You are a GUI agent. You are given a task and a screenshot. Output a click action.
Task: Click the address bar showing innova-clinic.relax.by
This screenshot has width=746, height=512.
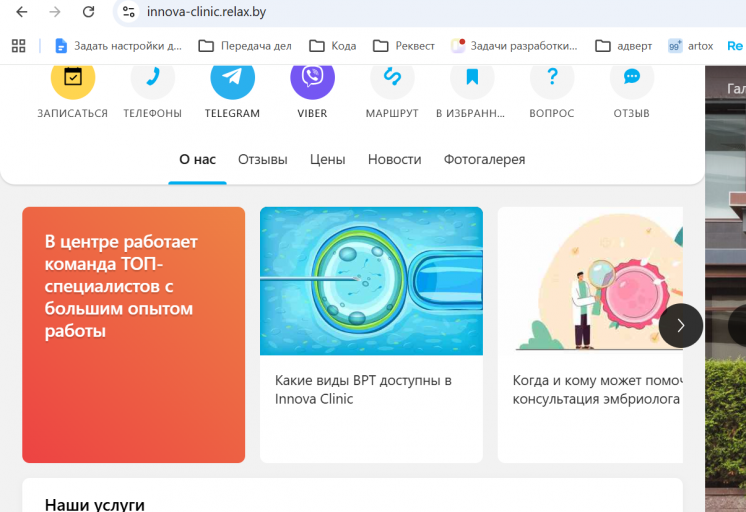(x=428, y=12)
